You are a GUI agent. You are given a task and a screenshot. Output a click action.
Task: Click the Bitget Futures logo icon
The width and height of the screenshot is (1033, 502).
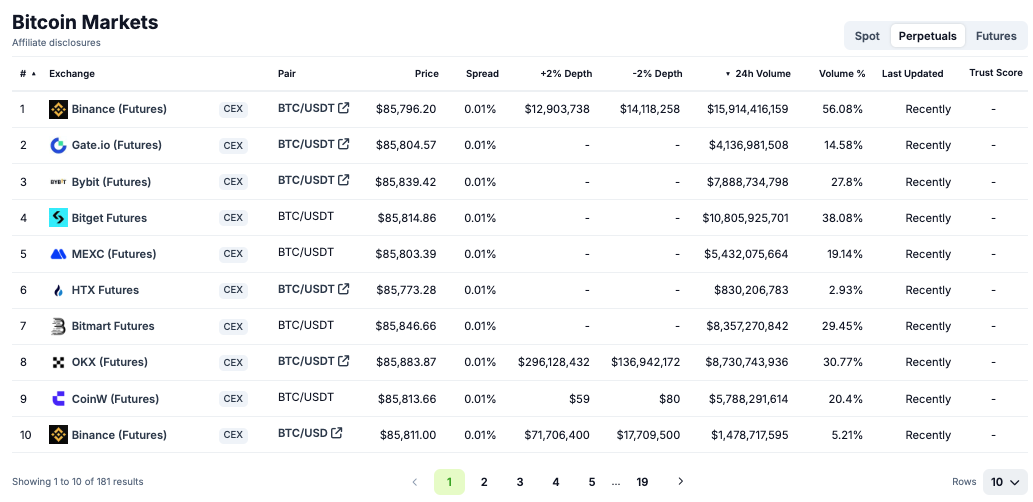(x=58, y=218)
